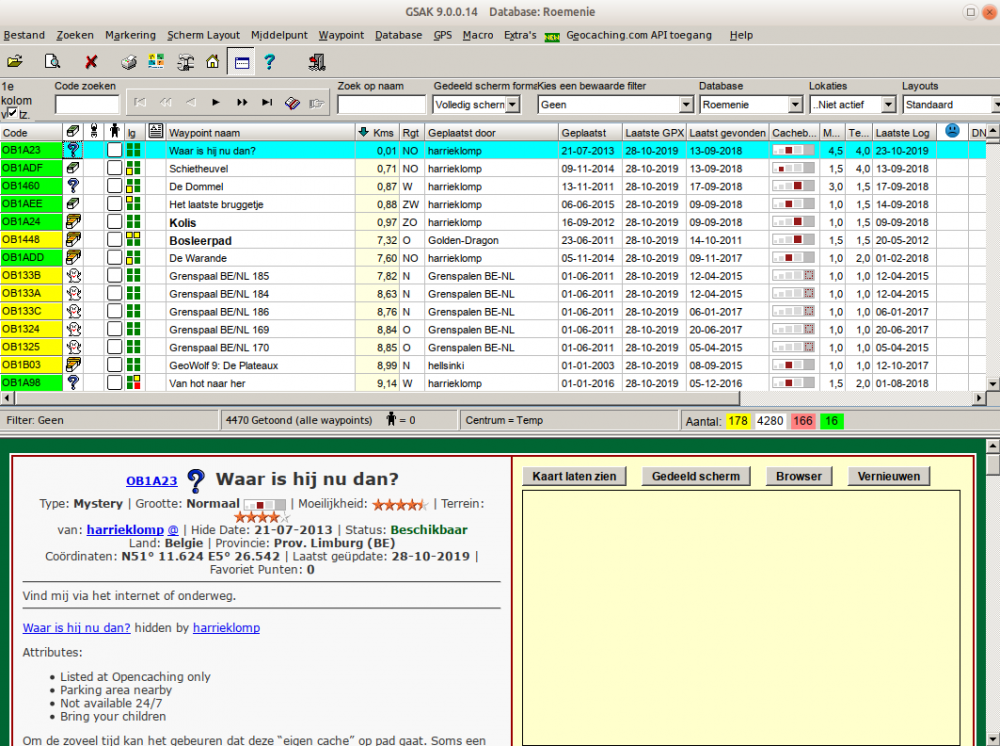The height and width of the screenshot is (746, 1000).
Task: Open the Standaard layouts dropdown
Action: tap(994, 104)
